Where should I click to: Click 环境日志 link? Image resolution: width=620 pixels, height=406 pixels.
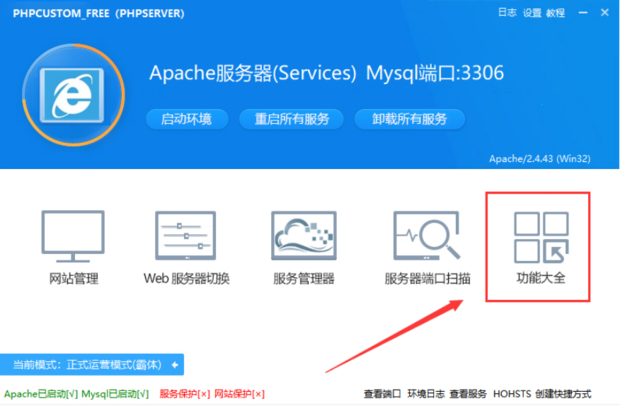(426, 394)
